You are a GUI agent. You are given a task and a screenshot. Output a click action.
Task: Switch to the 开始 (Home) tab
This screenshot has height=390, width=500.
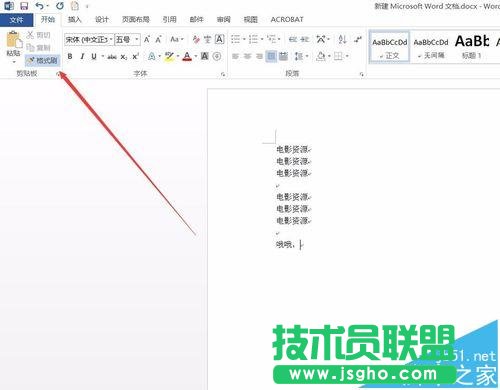click(48, 19)
